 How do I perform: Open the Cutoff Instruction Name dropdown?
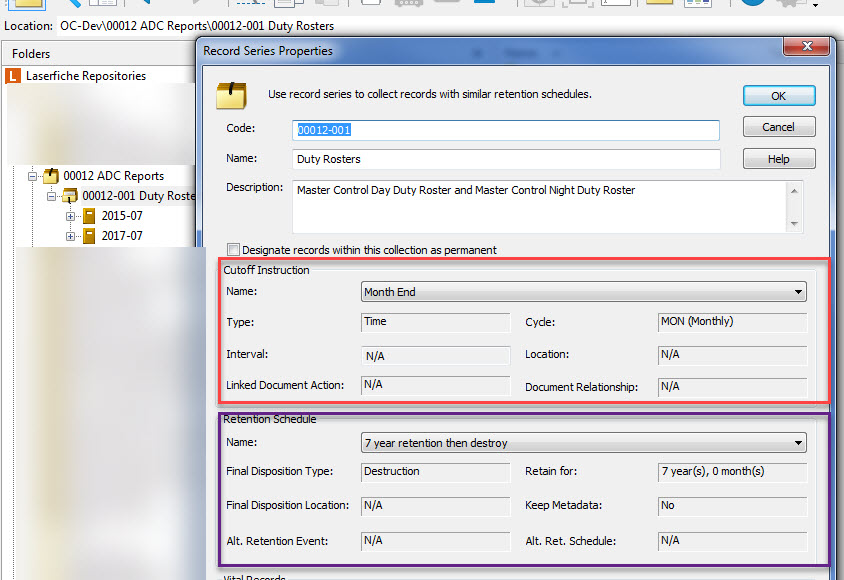coord(797,292)
